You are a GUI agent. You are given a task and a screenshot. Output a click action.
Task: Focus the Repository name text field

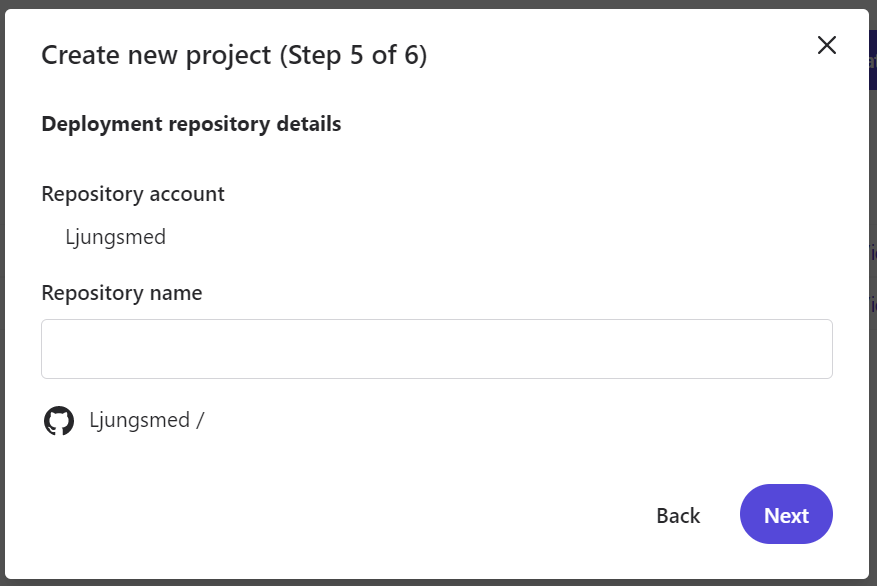point(436,349)
